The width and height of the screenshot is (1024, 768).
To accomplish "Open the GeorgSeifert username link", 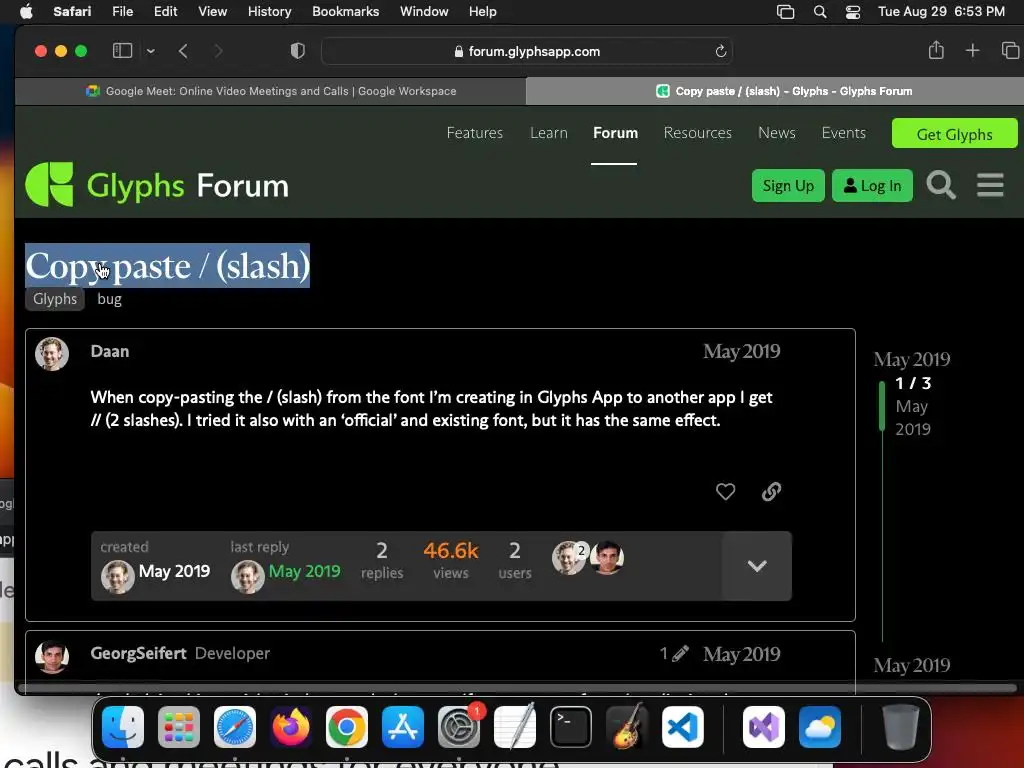I will tap(138, 653).
